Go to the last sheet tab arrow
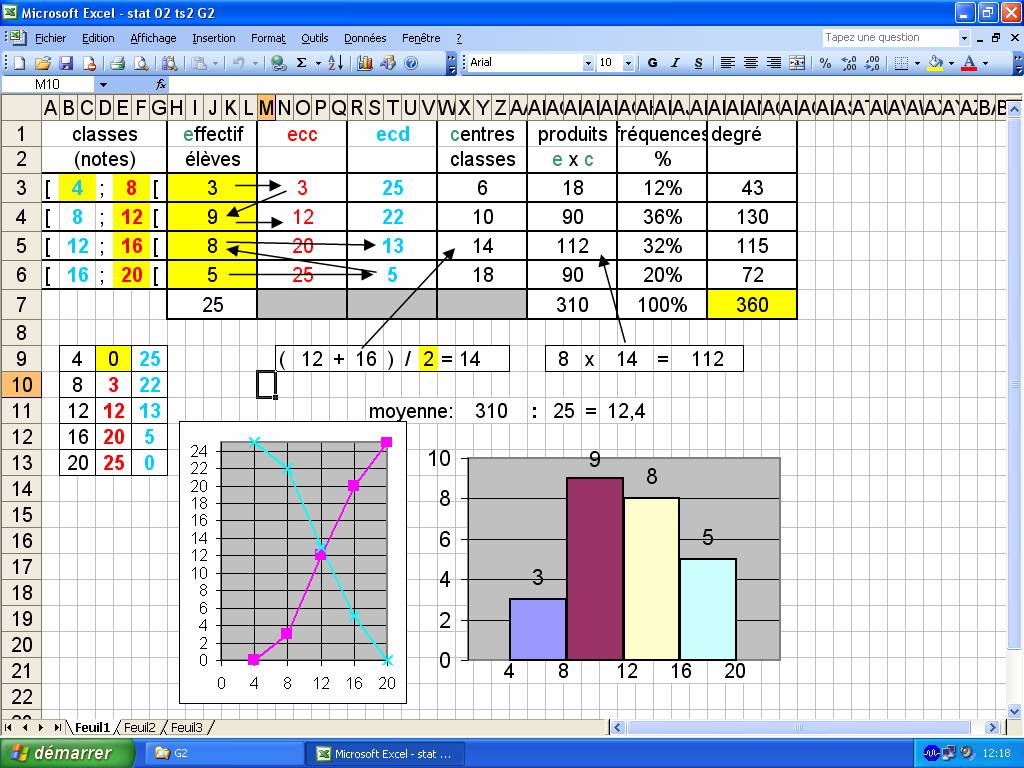1024x768 pixels. (57, 727)
